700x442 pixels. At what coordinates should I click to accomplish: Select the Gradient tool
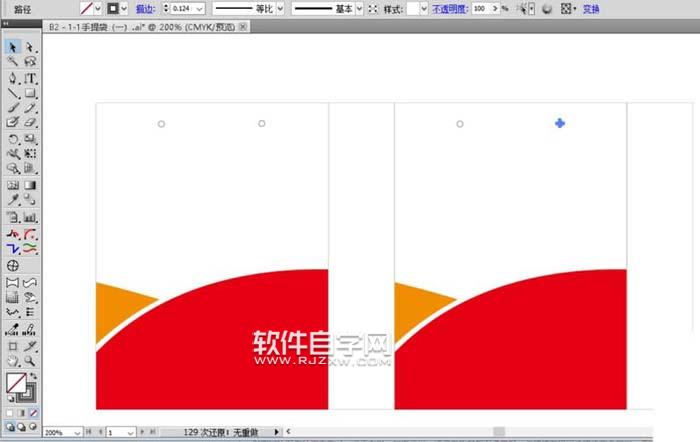30,185
